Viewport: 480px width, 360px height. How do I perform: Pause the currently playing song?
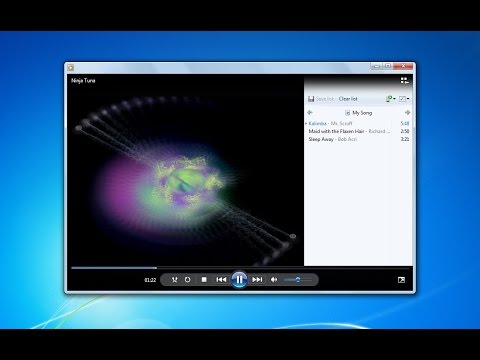click(x=239, y=280)
